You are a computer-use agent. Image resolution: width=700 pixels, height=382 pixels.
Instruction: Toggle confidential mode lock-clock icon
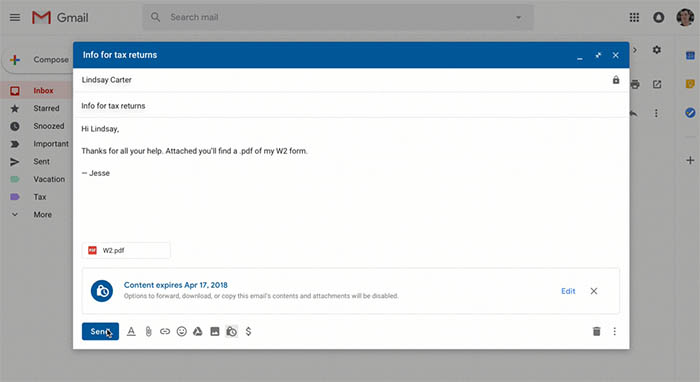[x=231, y=332]
